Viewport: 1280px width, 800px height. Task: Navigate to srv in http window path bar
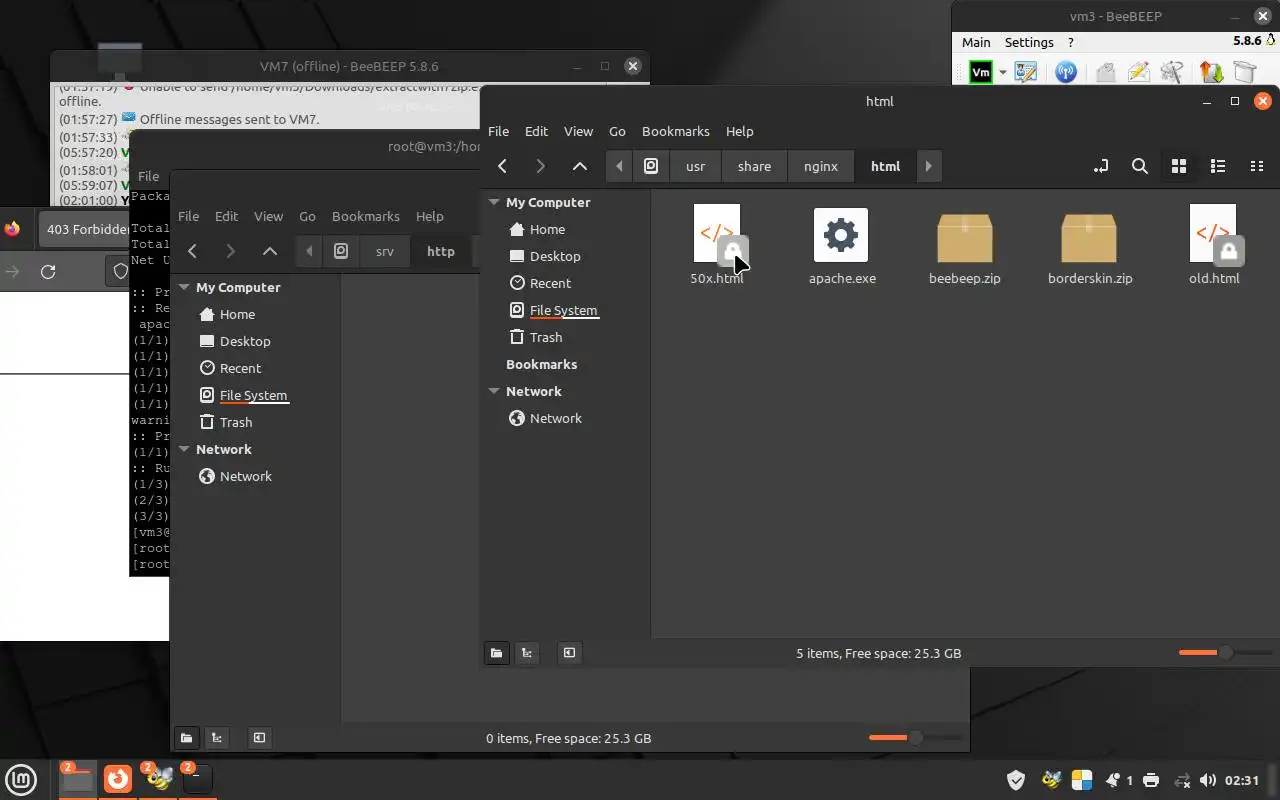coord(385,251)
